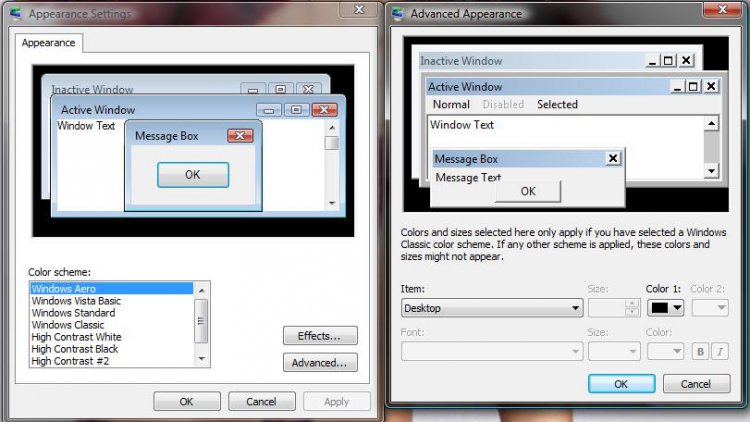Image resolution: width=750 pixels, height=422 pixels.
Task: Cancel the Advanced Appearance dialog
Action: (x=696, y=384)
